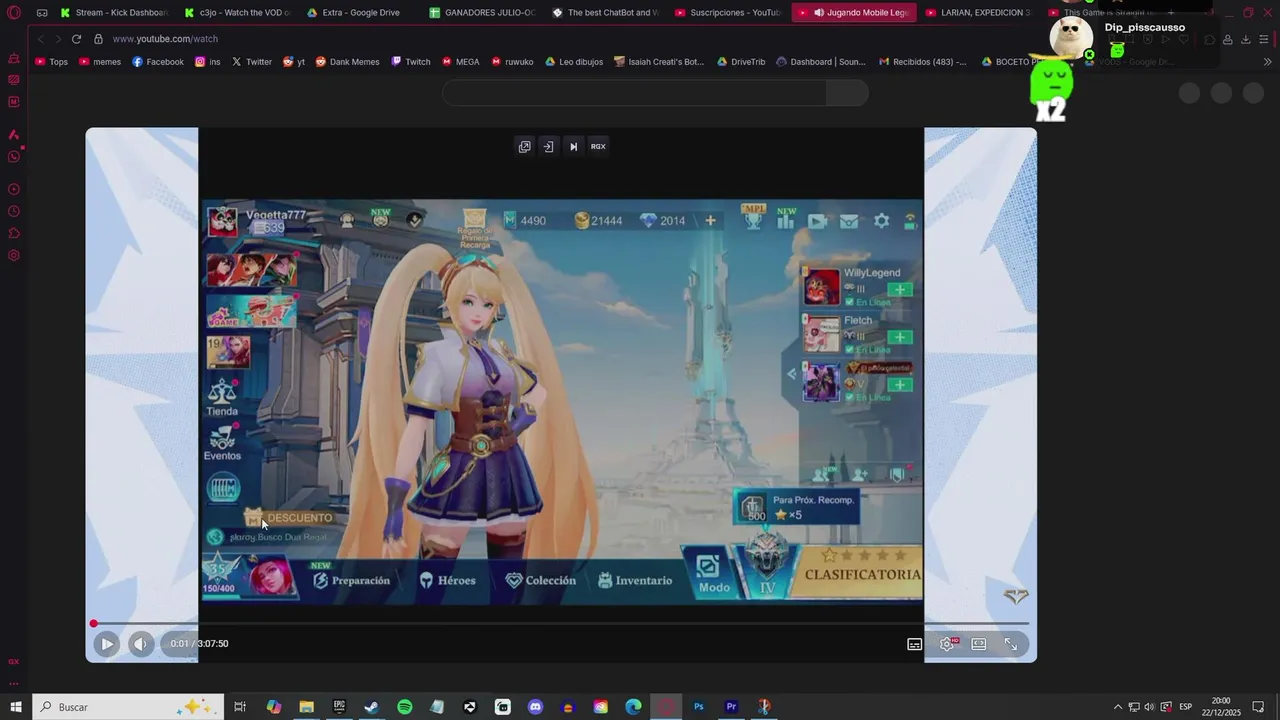The image size is (1280, 720).
Task: Click the video pop-out icon above player
Action: tap(524, 146)
